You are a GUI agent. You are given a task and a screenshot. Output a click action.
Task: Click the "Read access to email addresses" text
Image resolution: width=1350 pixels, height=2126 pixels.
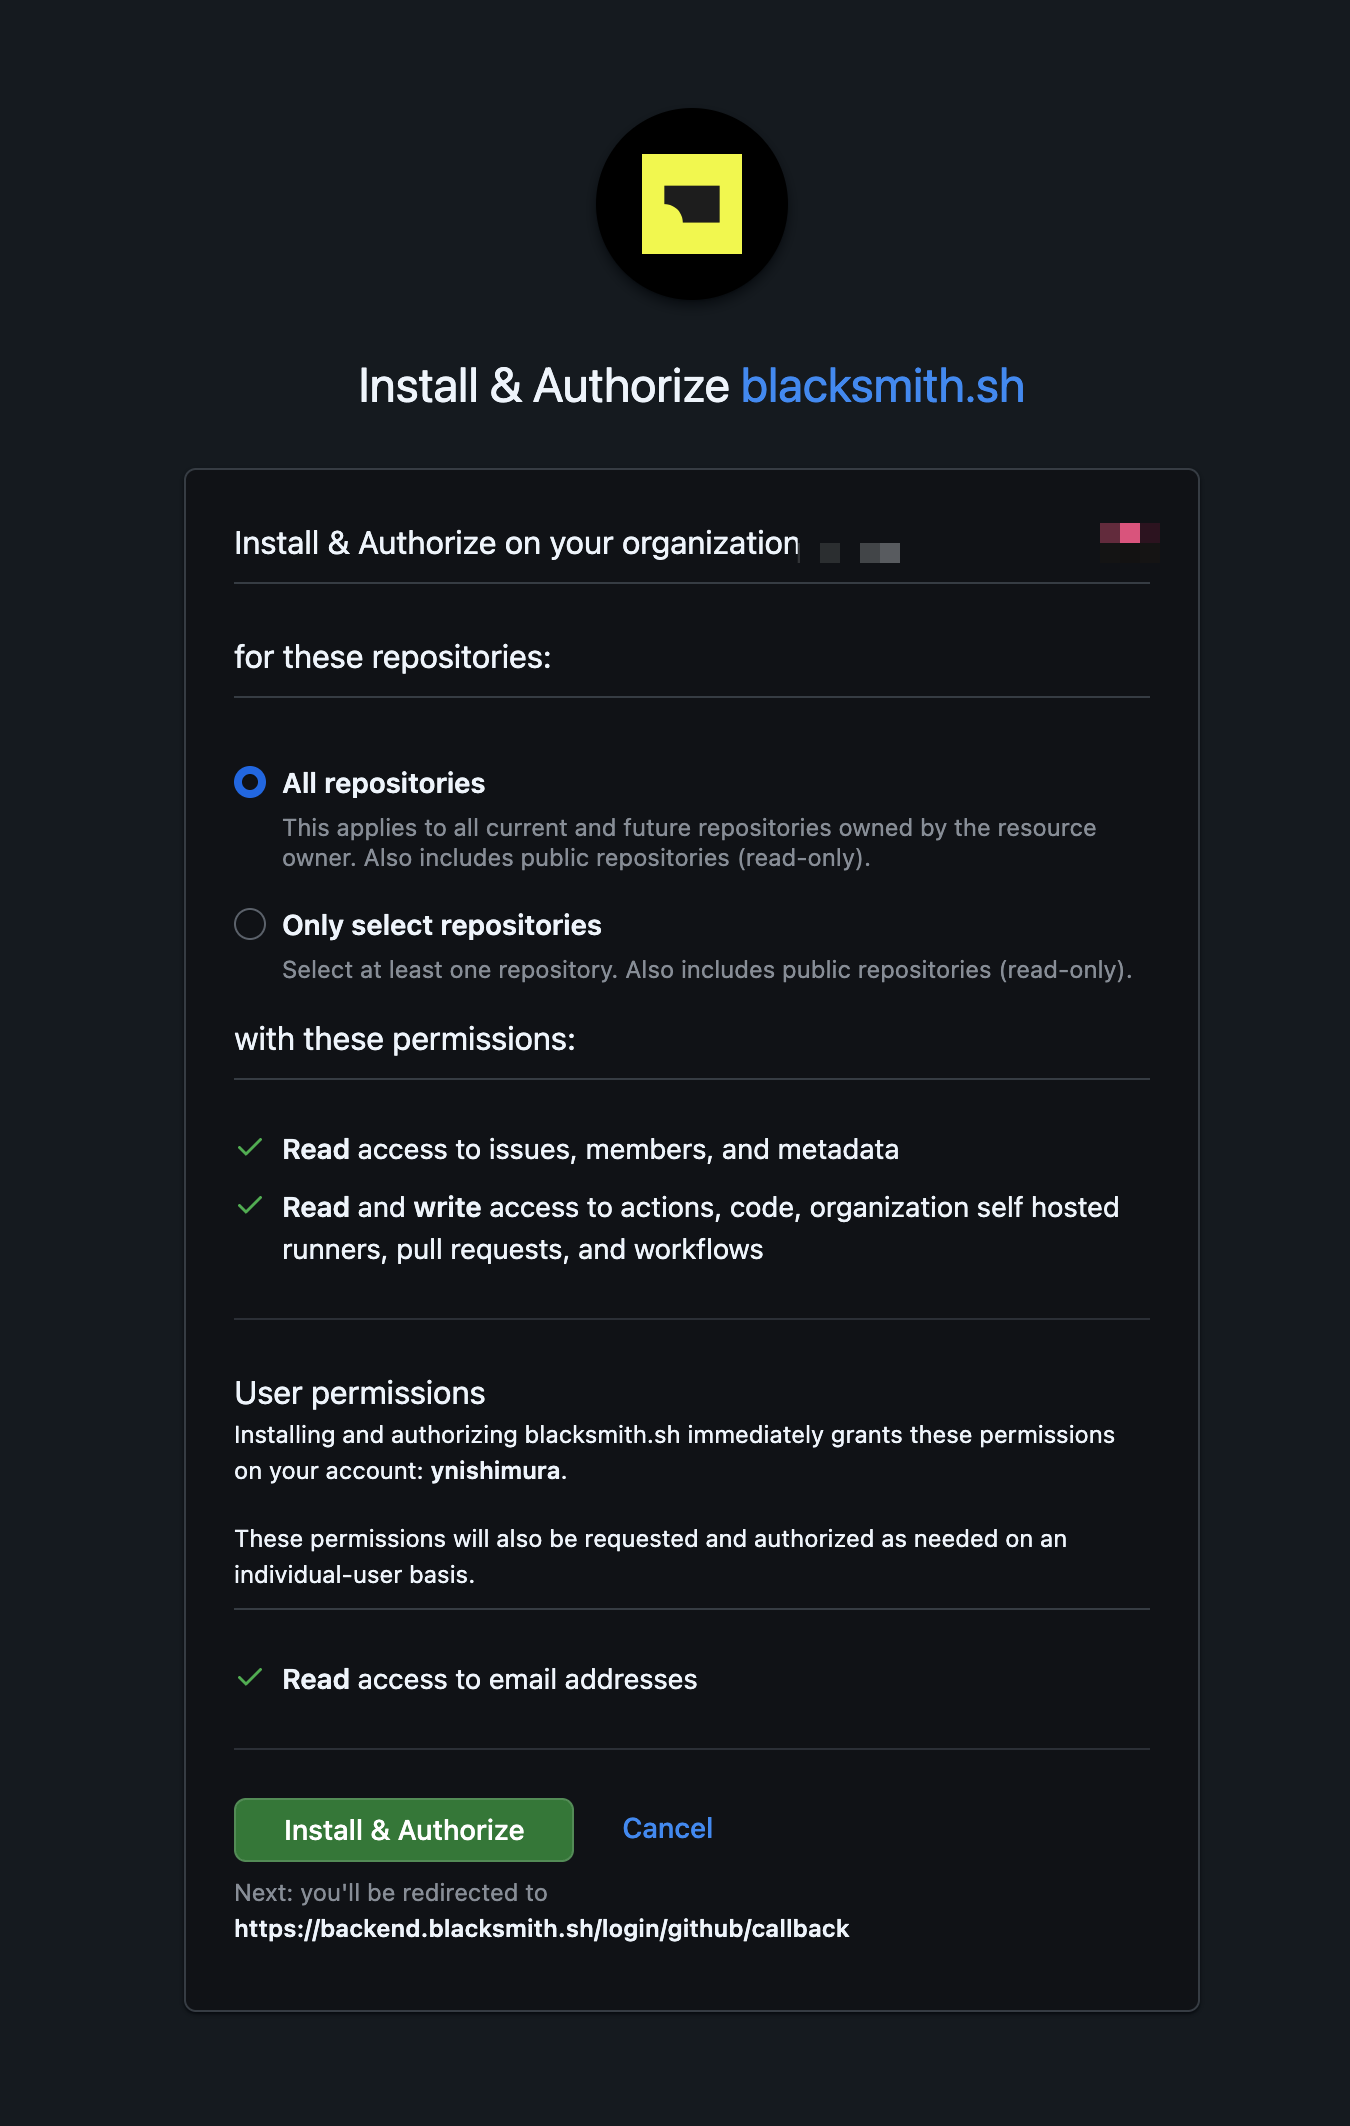(x=489, y=1680)
